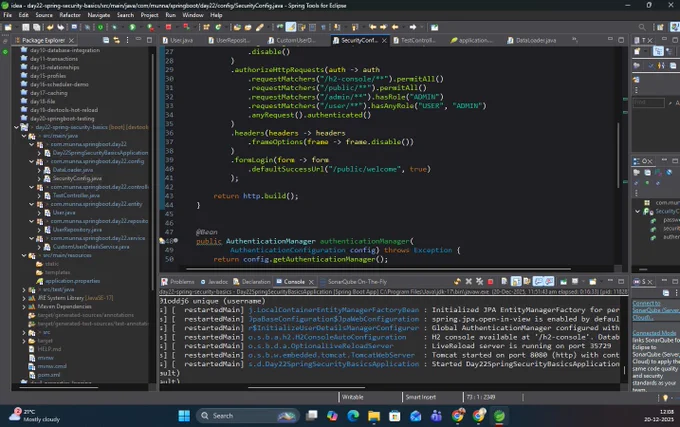The width and height of the screenshot is (680, 427).
Task: Terminate the running app in Console toolbar
Action: point(490,282)
